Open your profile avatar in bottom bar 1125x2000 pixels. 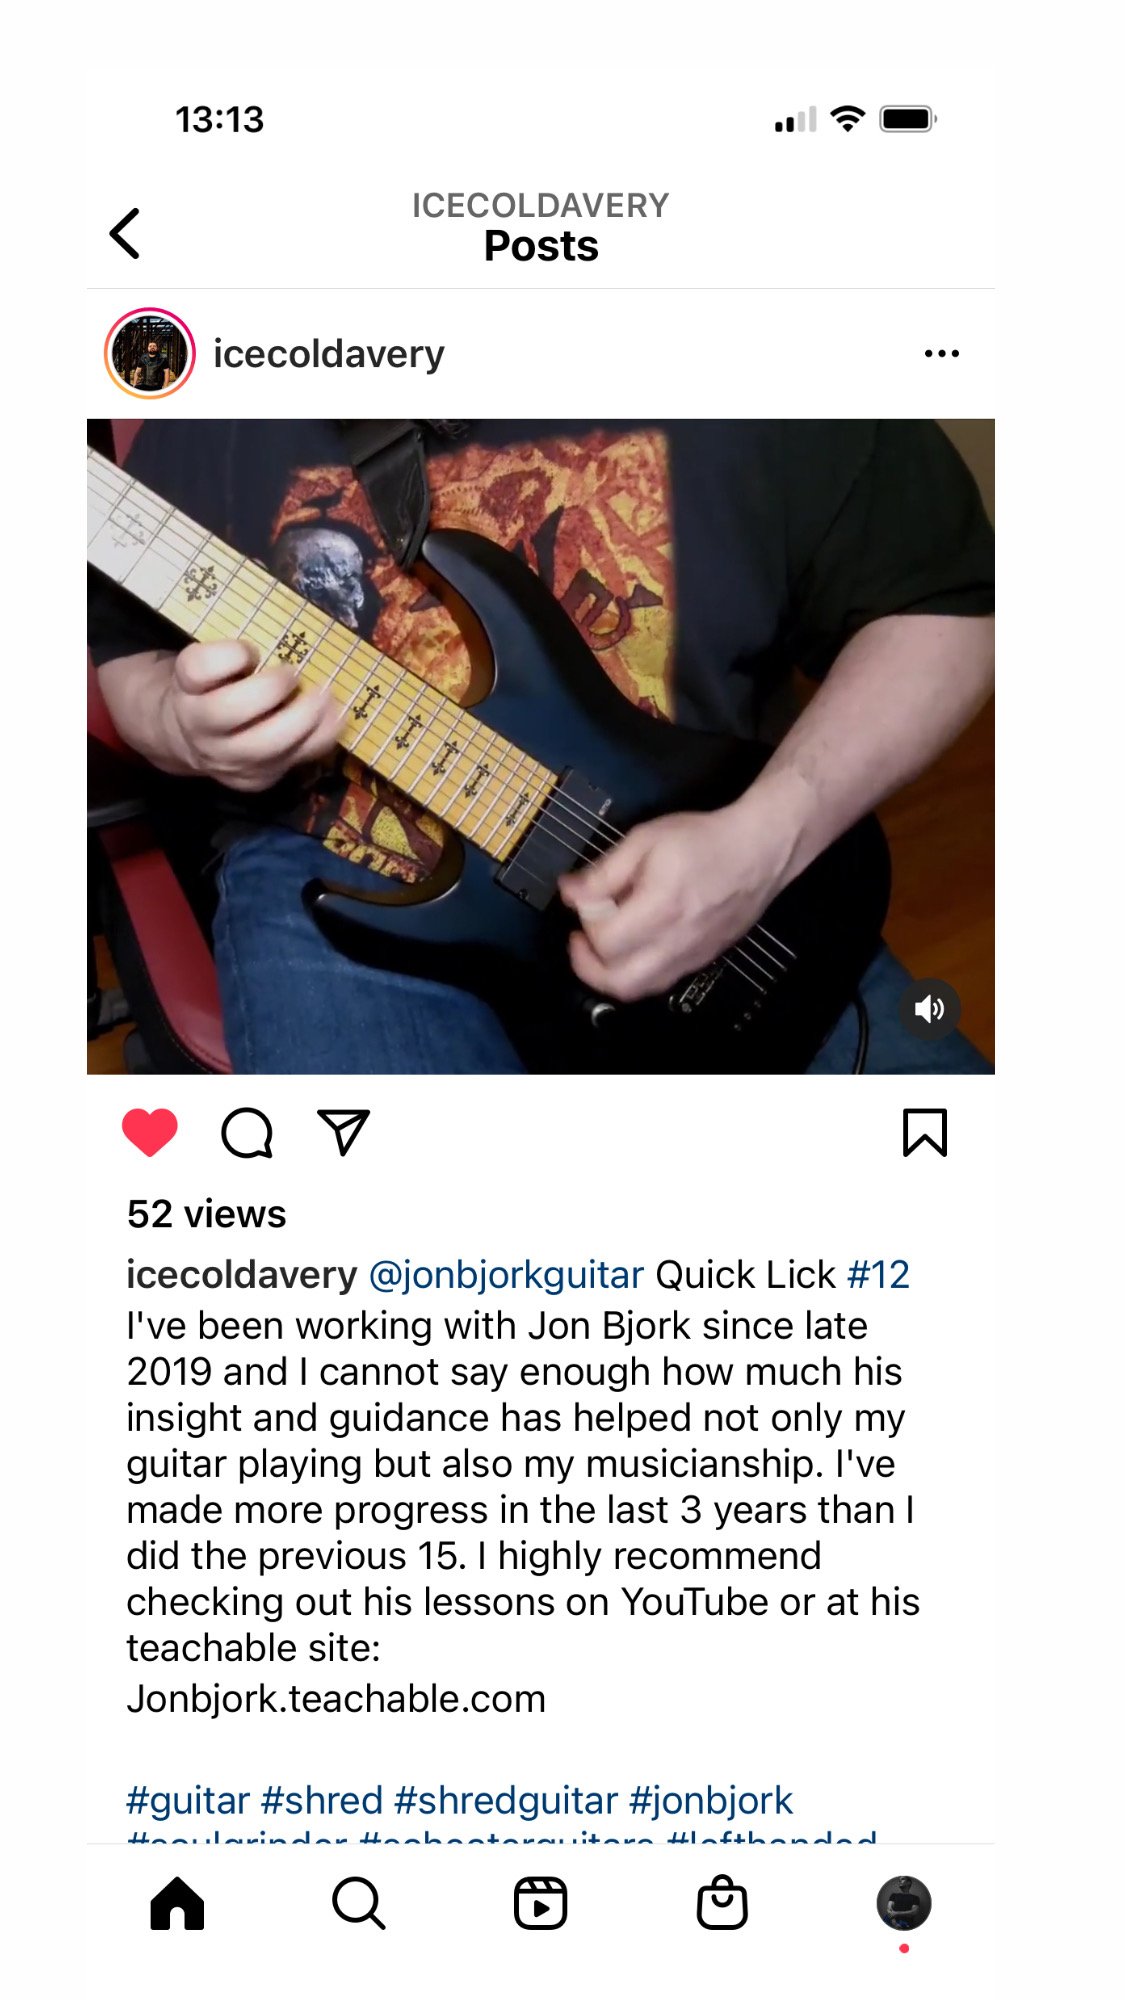[x=904, y=1903]
